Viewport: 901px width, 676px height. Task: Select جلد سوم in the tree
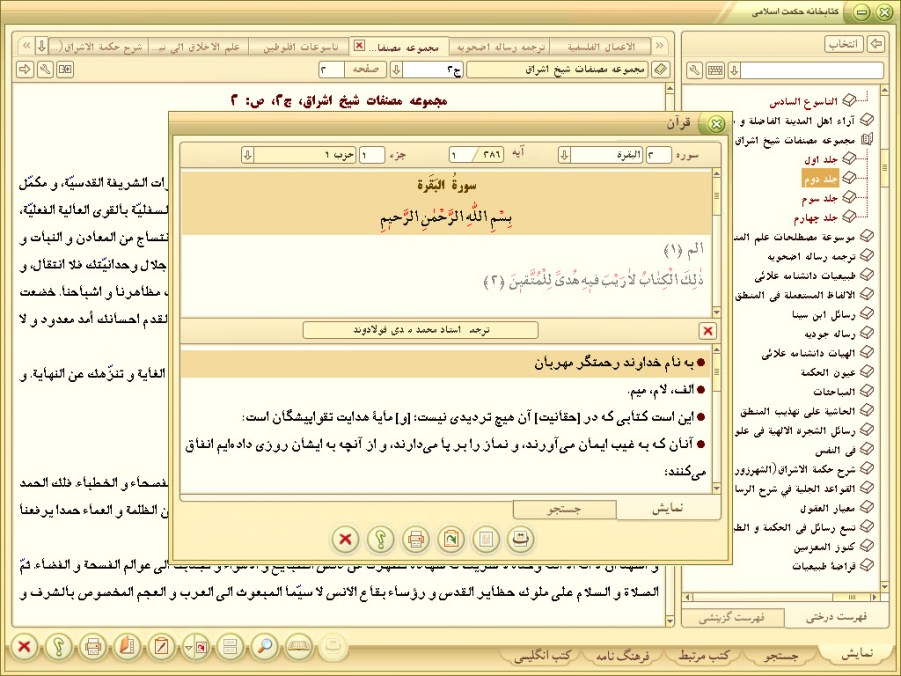click(820, 198)
